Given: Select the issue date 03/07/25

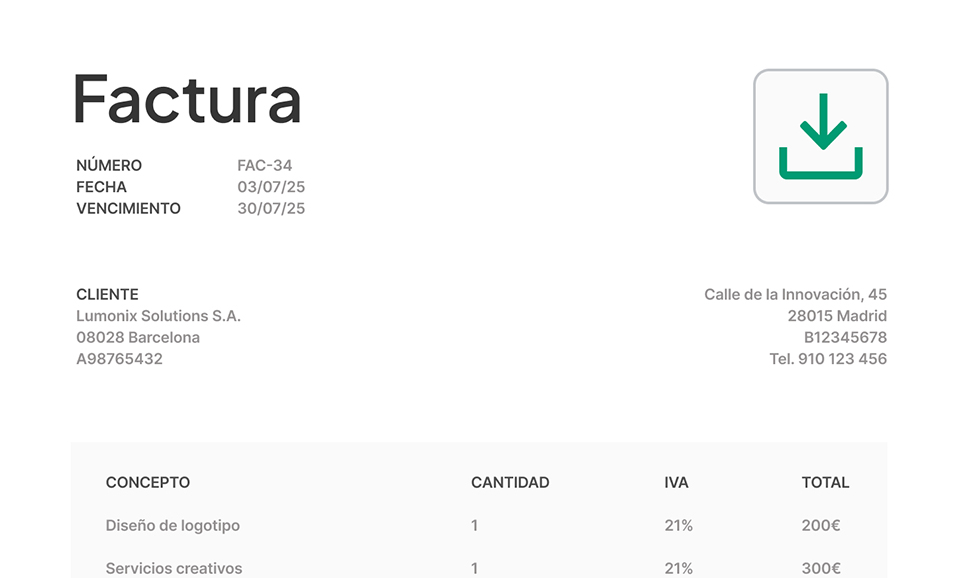Looking at the screenshot, I should coord(271,187).
